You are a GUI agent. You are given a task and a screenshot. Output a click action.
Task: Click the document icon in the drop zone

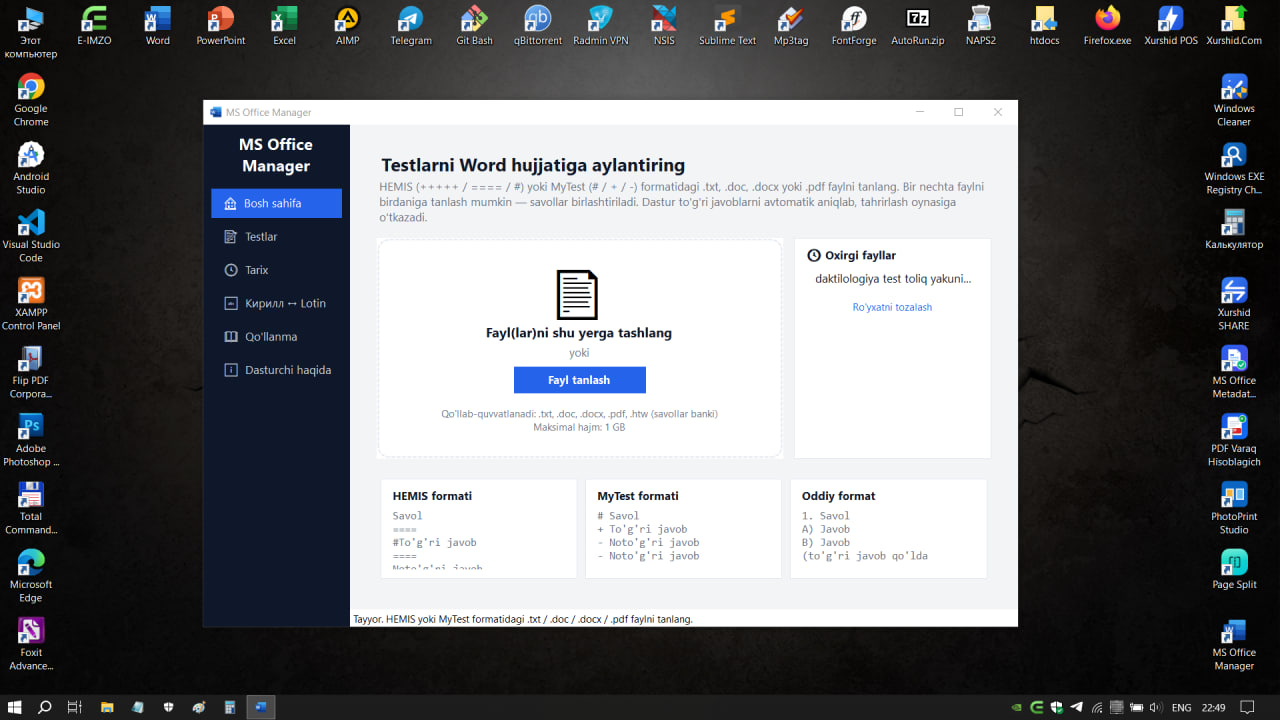pyautogui.click(x=577, y=295)
